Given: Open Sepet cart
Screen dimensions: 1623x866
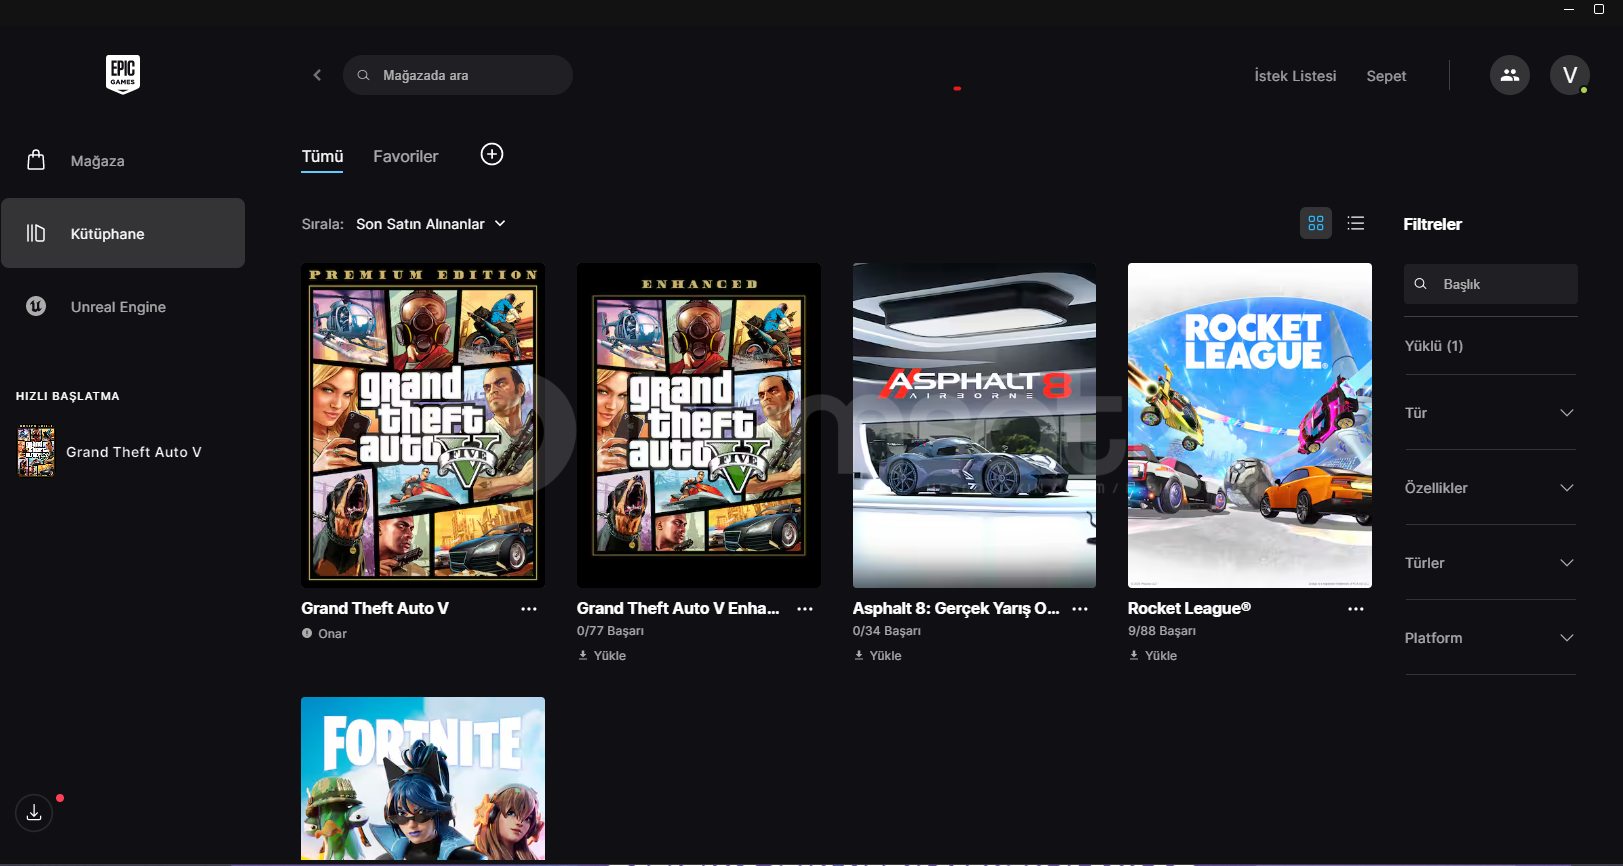Looking at the screenshot, I should point(1386,76).
